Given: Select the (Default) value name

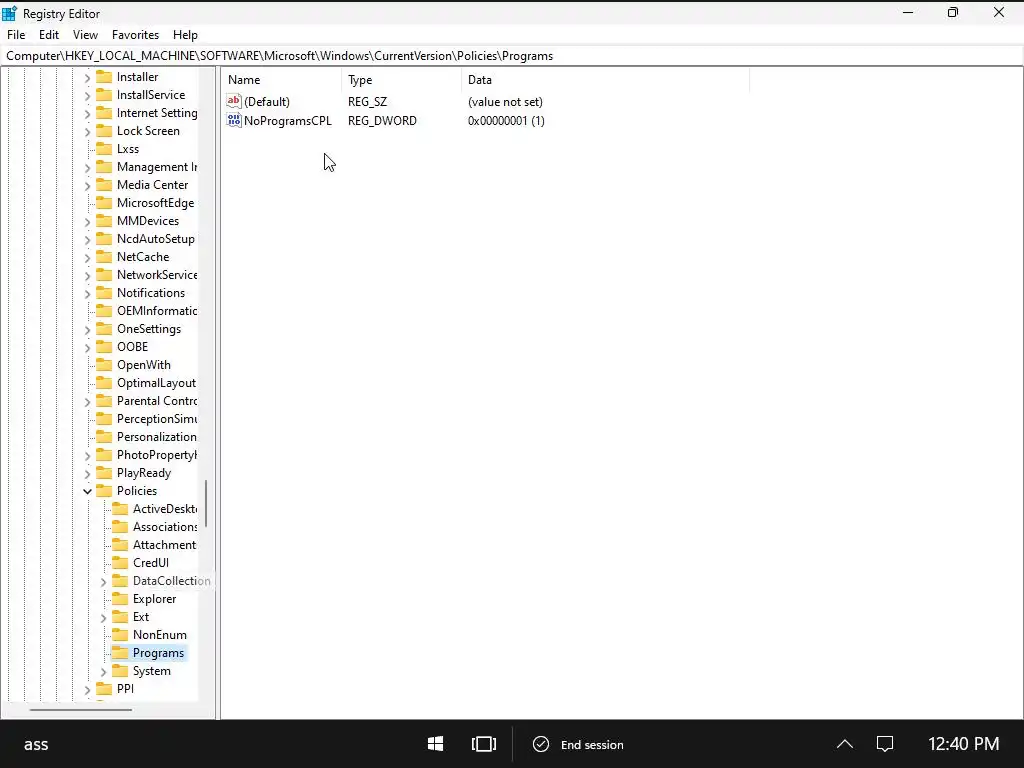Looking at the screenshot, I should [266, 101].
